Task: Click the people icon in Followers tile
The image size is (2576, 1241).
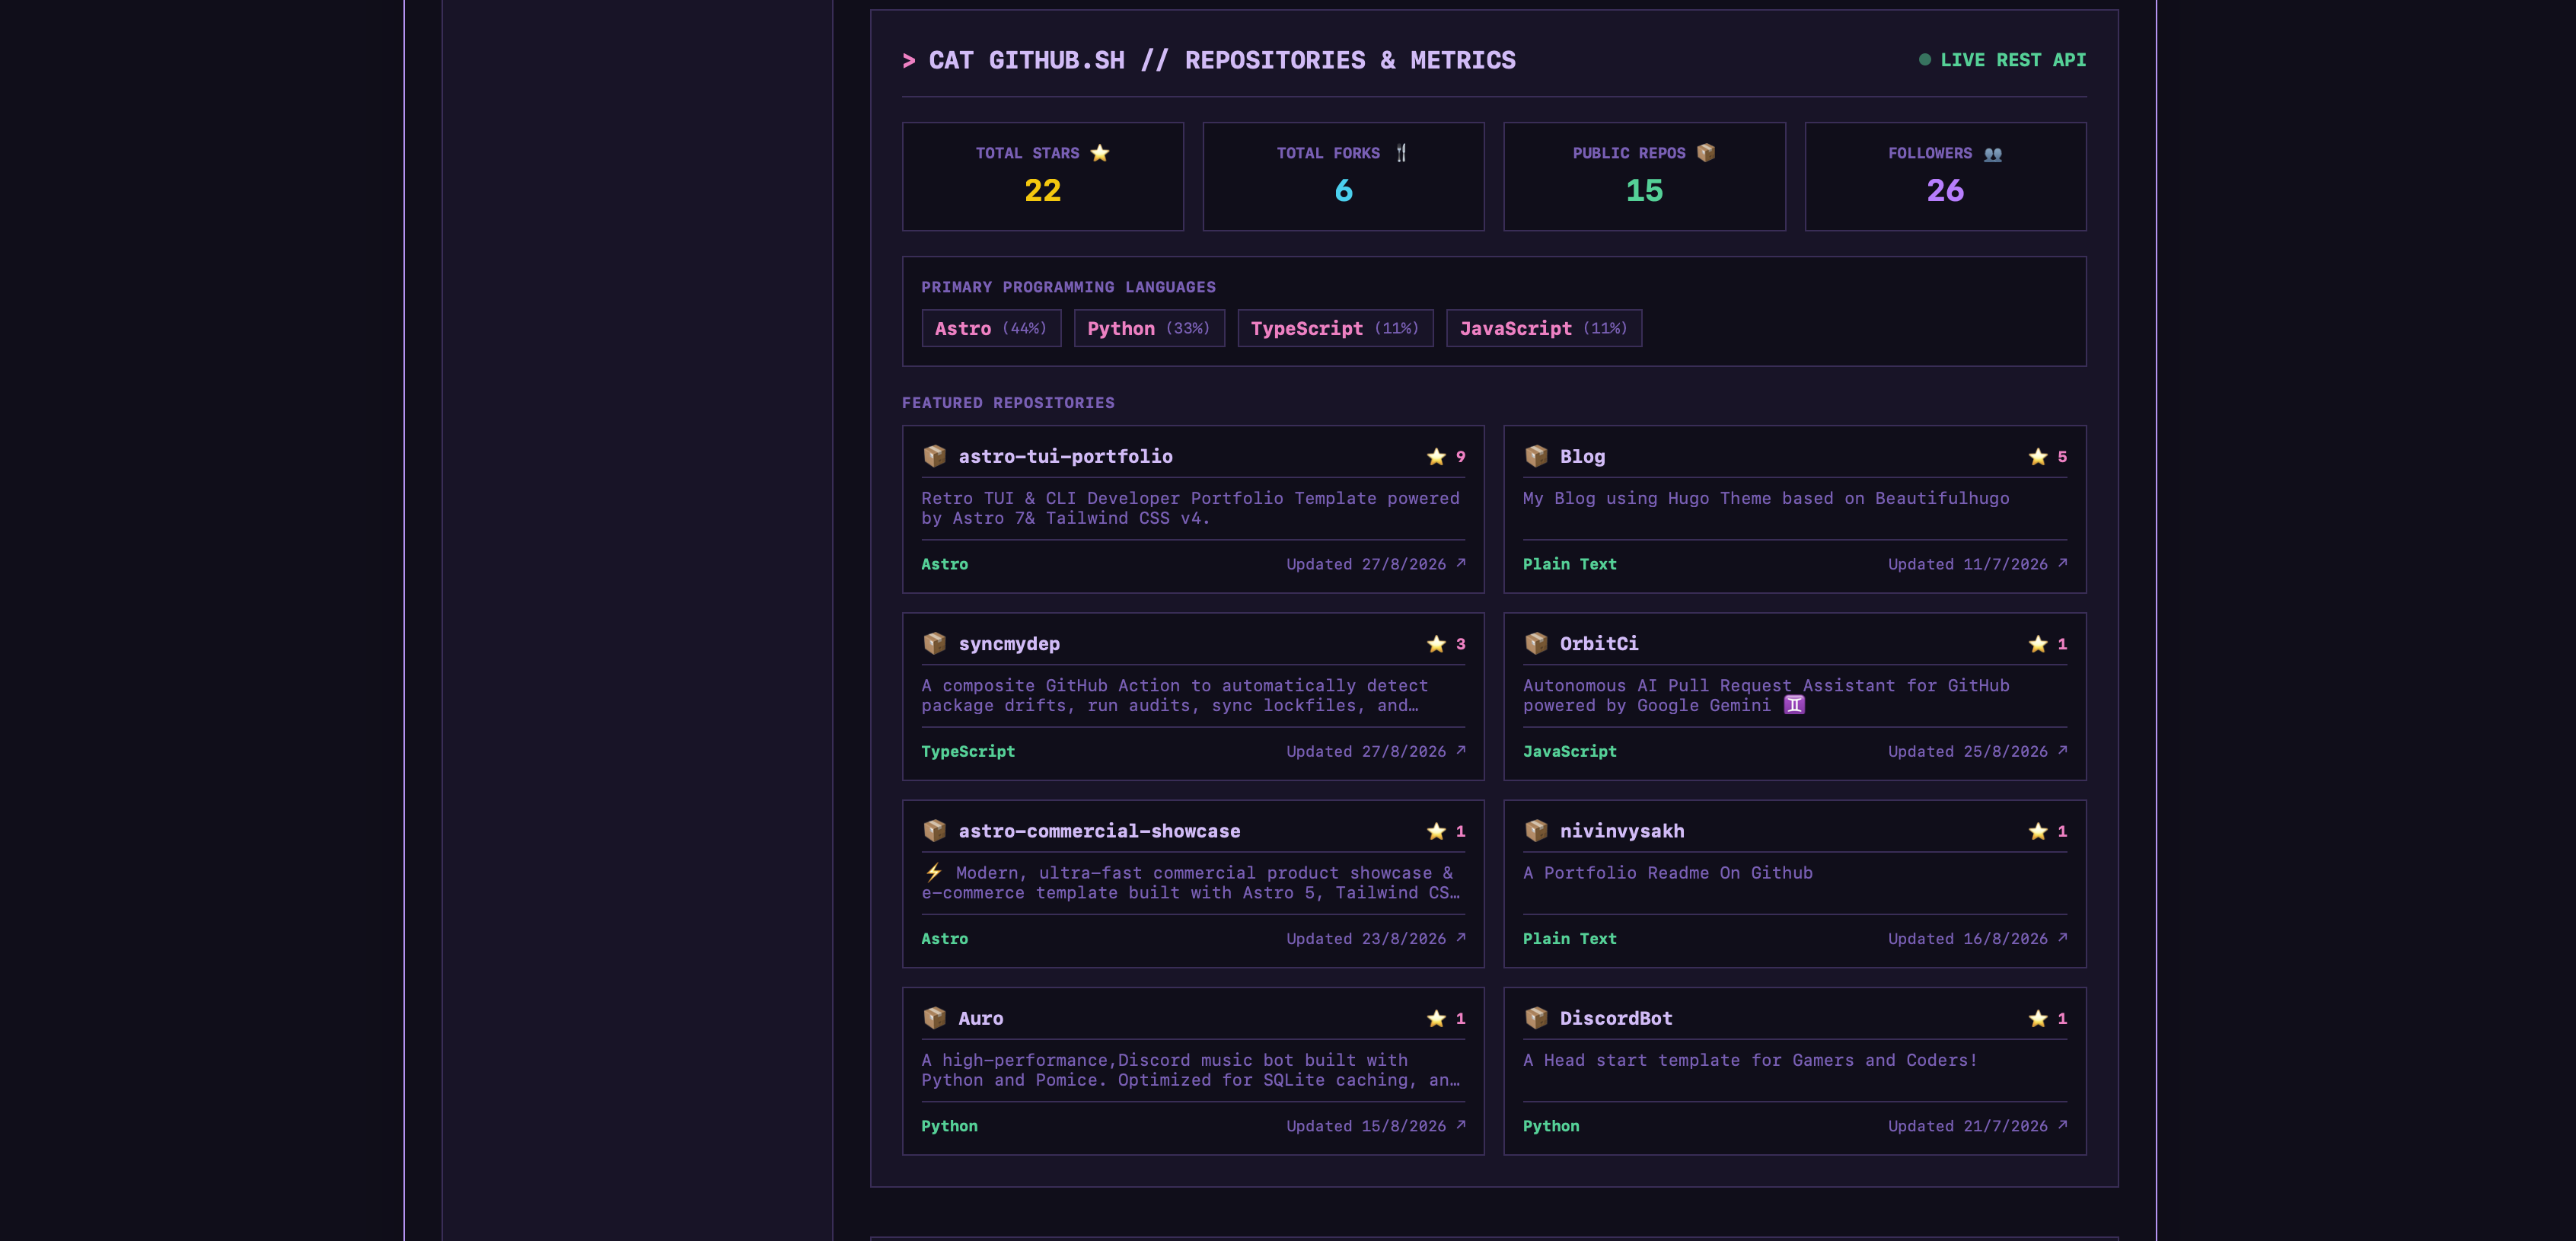Action: coord(1993,154)
